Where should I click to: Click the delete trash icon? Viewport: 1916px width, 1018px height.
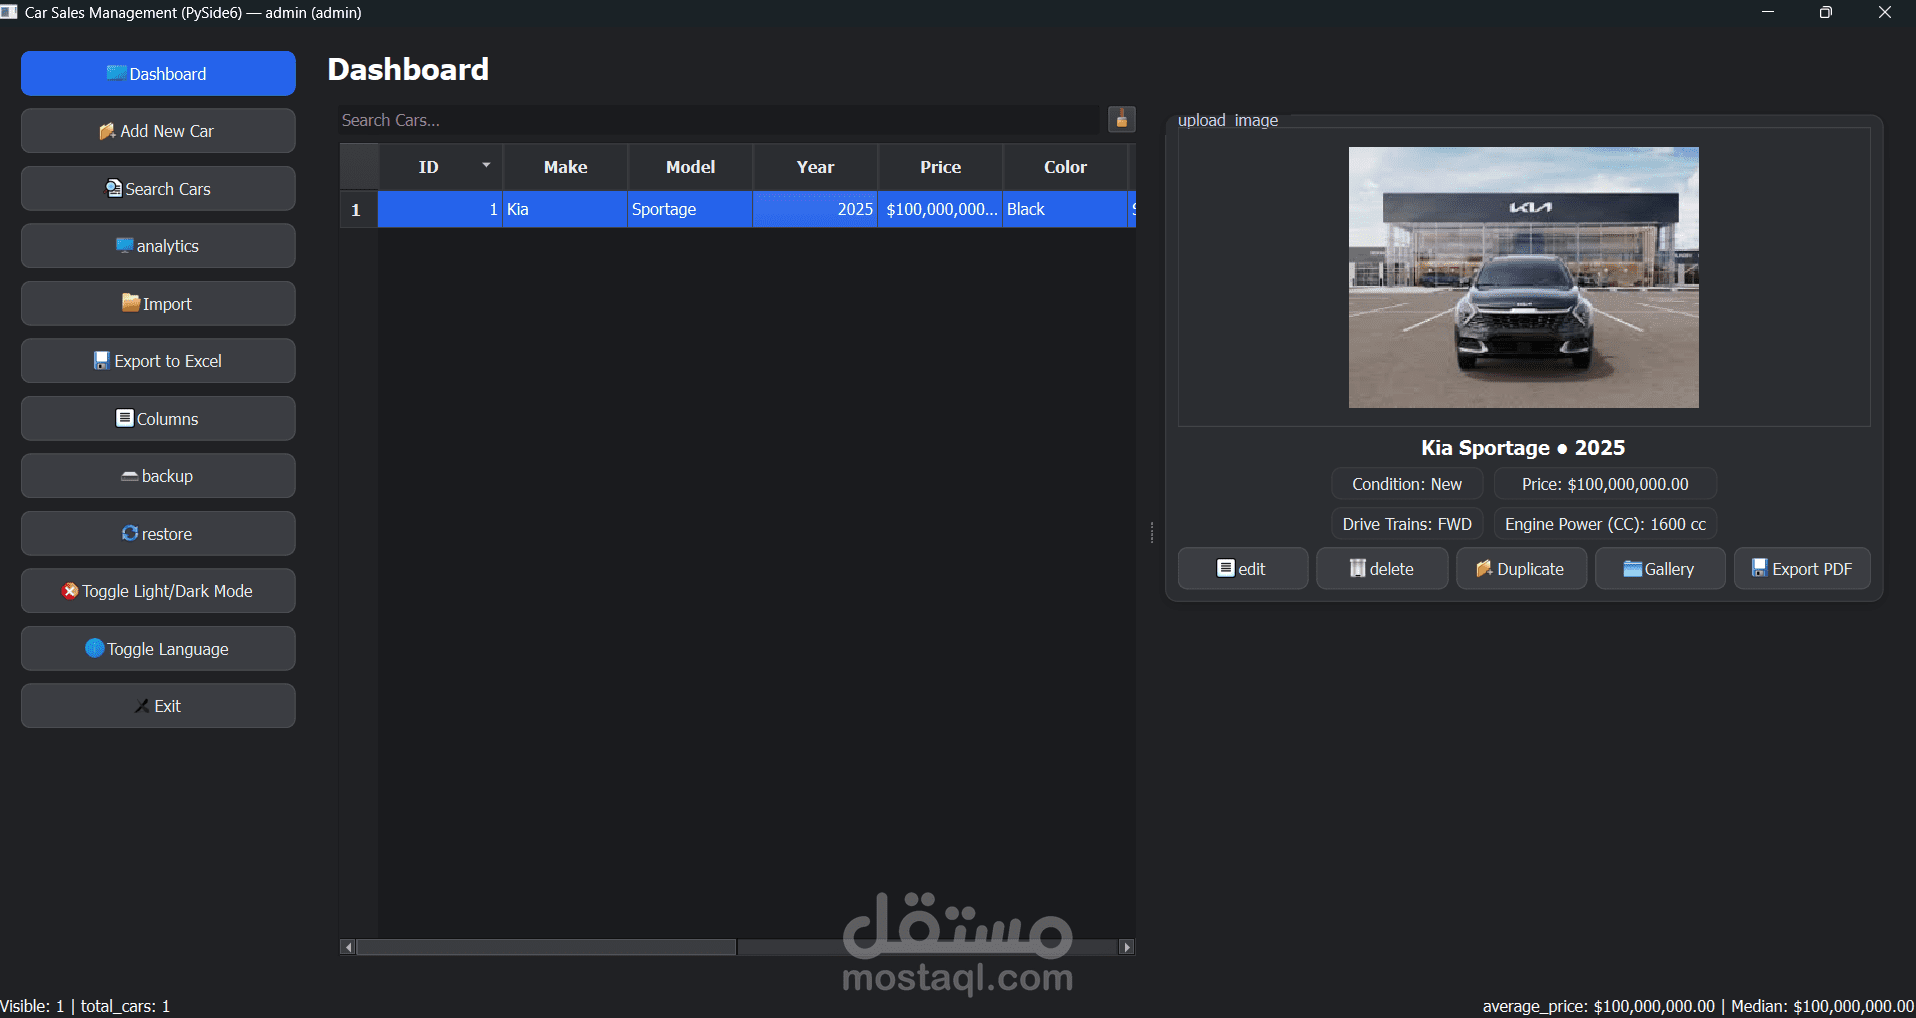1358,568
